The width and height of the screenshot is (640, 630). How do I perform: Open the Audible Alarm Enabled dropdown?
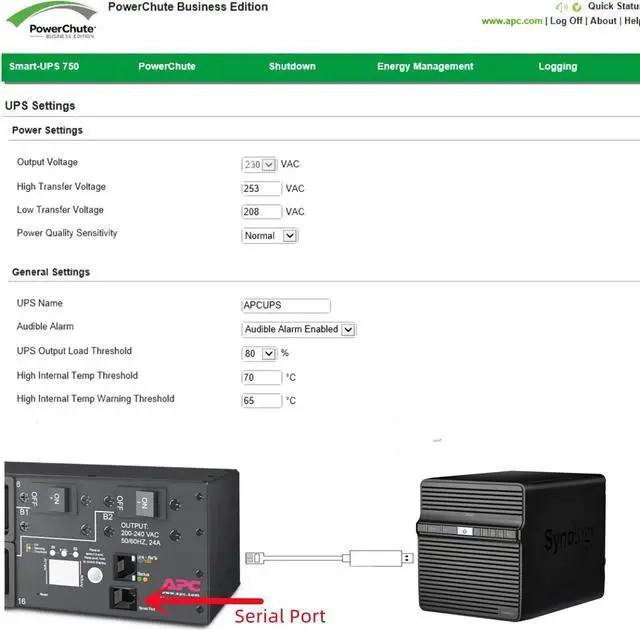pyautogui.click(x=299, y=329)
